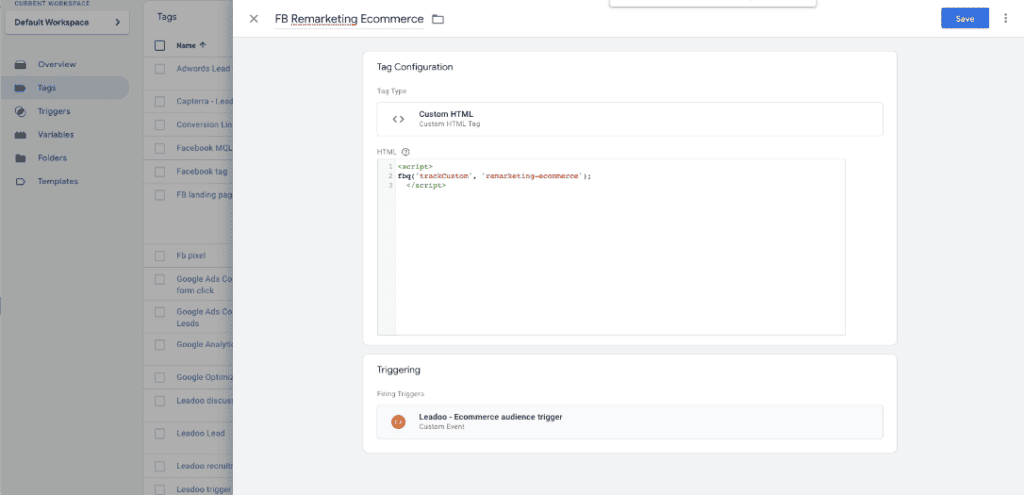The height and width of the screenshot is (495, 1024).
Task: Open Overview in the sidebar
Action: [x=57, y=65]
